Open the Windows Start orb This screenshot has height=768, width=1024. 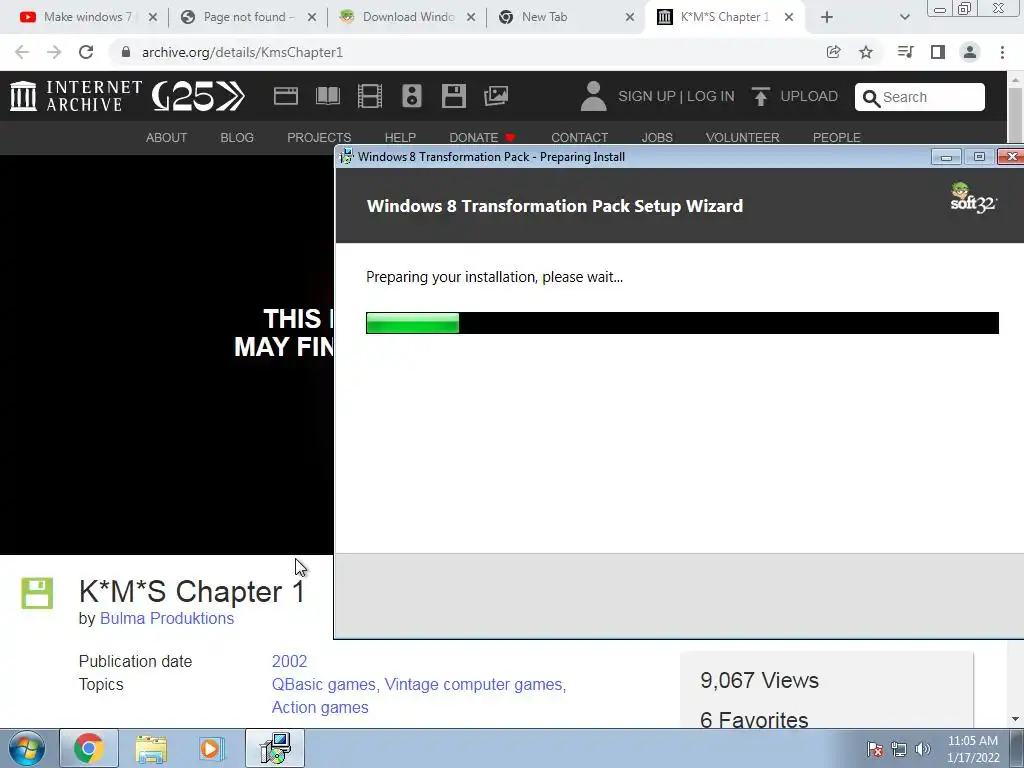[27, 748]
